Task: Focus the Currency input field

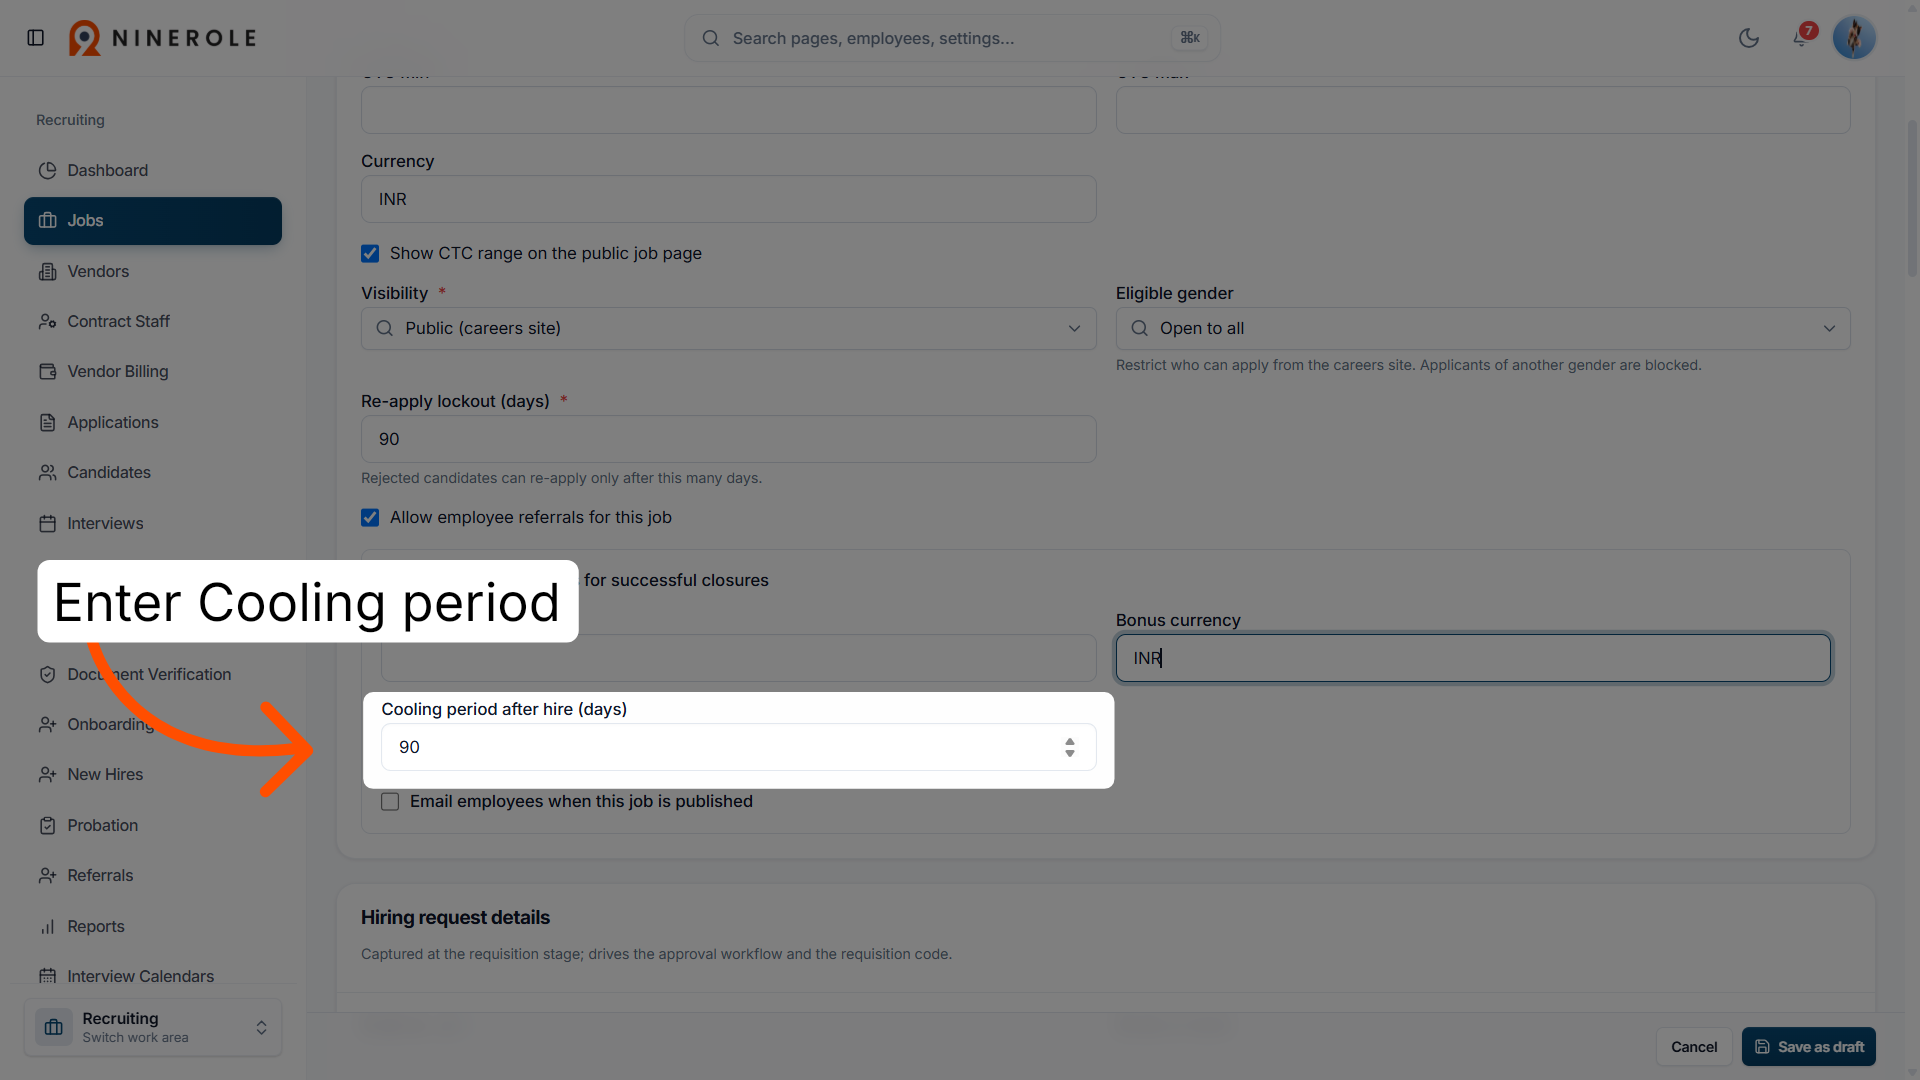Action: [x=728, y=199]
